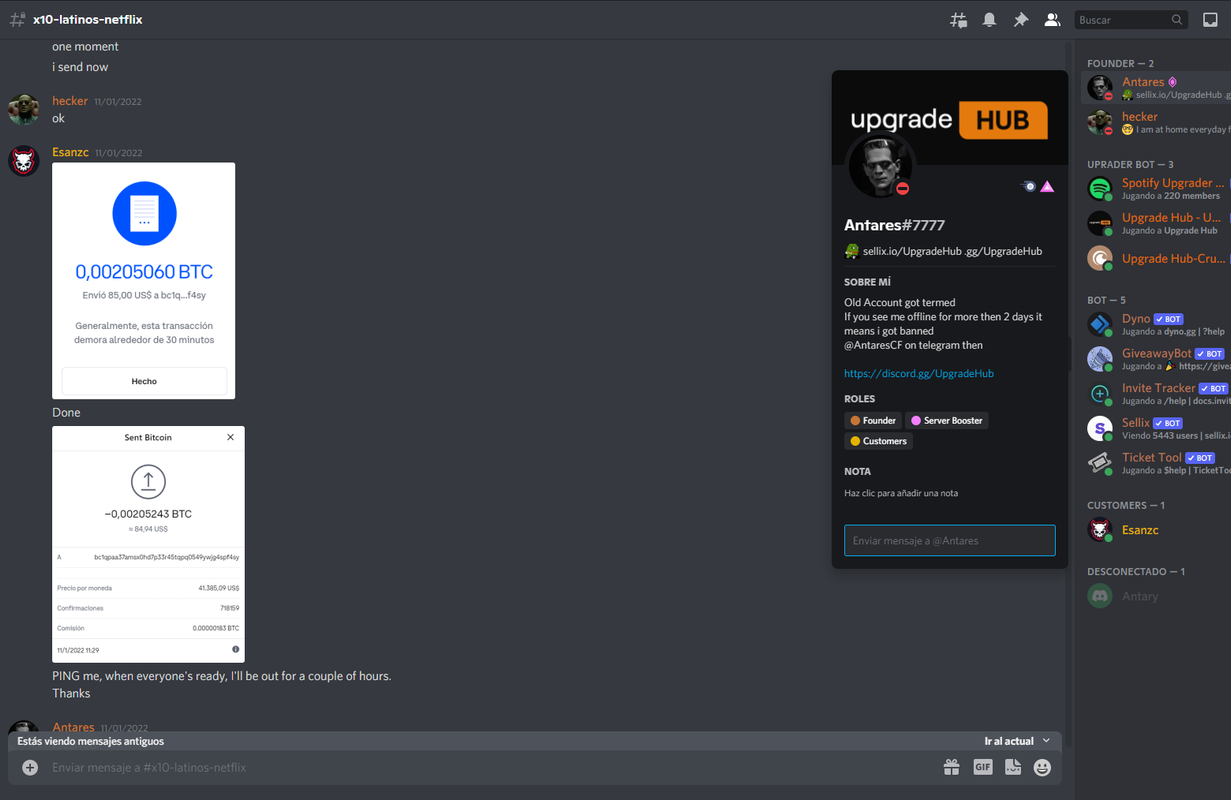
Task: Click the plus attachment button
Action: click(x=30, y=767)
